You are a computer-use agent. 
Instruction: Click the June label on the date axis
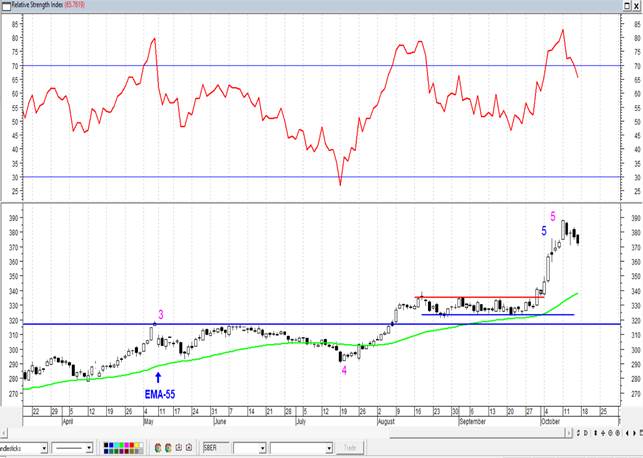[x=220, y=422]
